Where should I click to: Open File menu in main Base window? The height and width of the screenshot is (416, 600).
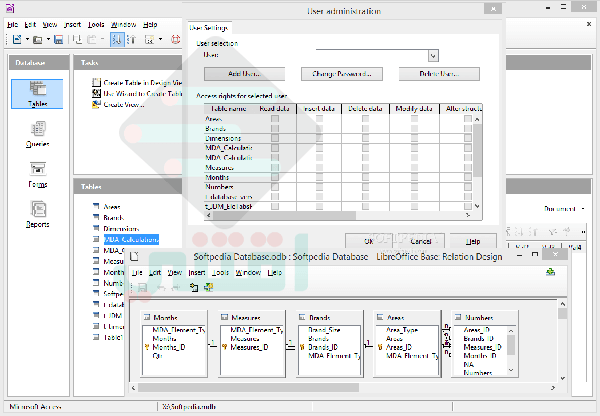[13, 24]
